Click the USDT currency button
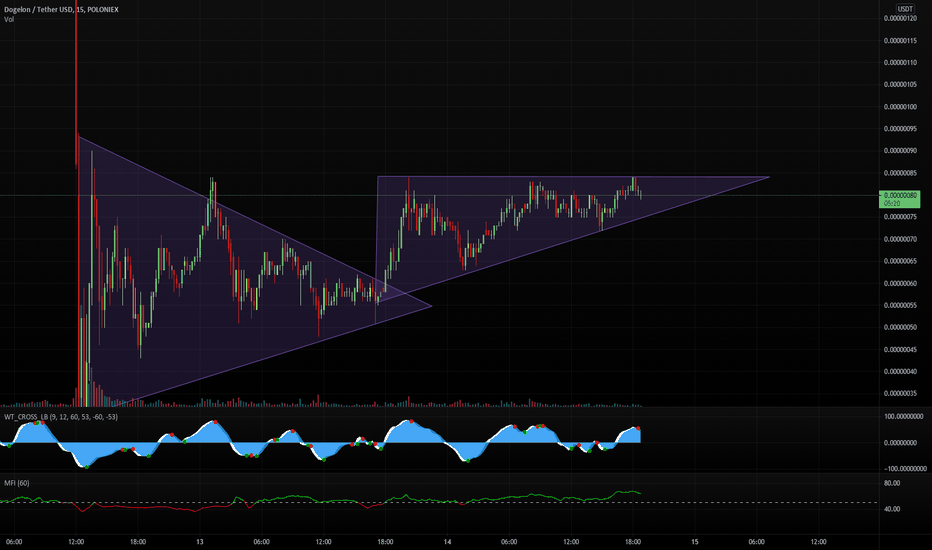This screenshot has height=550, width=932. point(905,8)
